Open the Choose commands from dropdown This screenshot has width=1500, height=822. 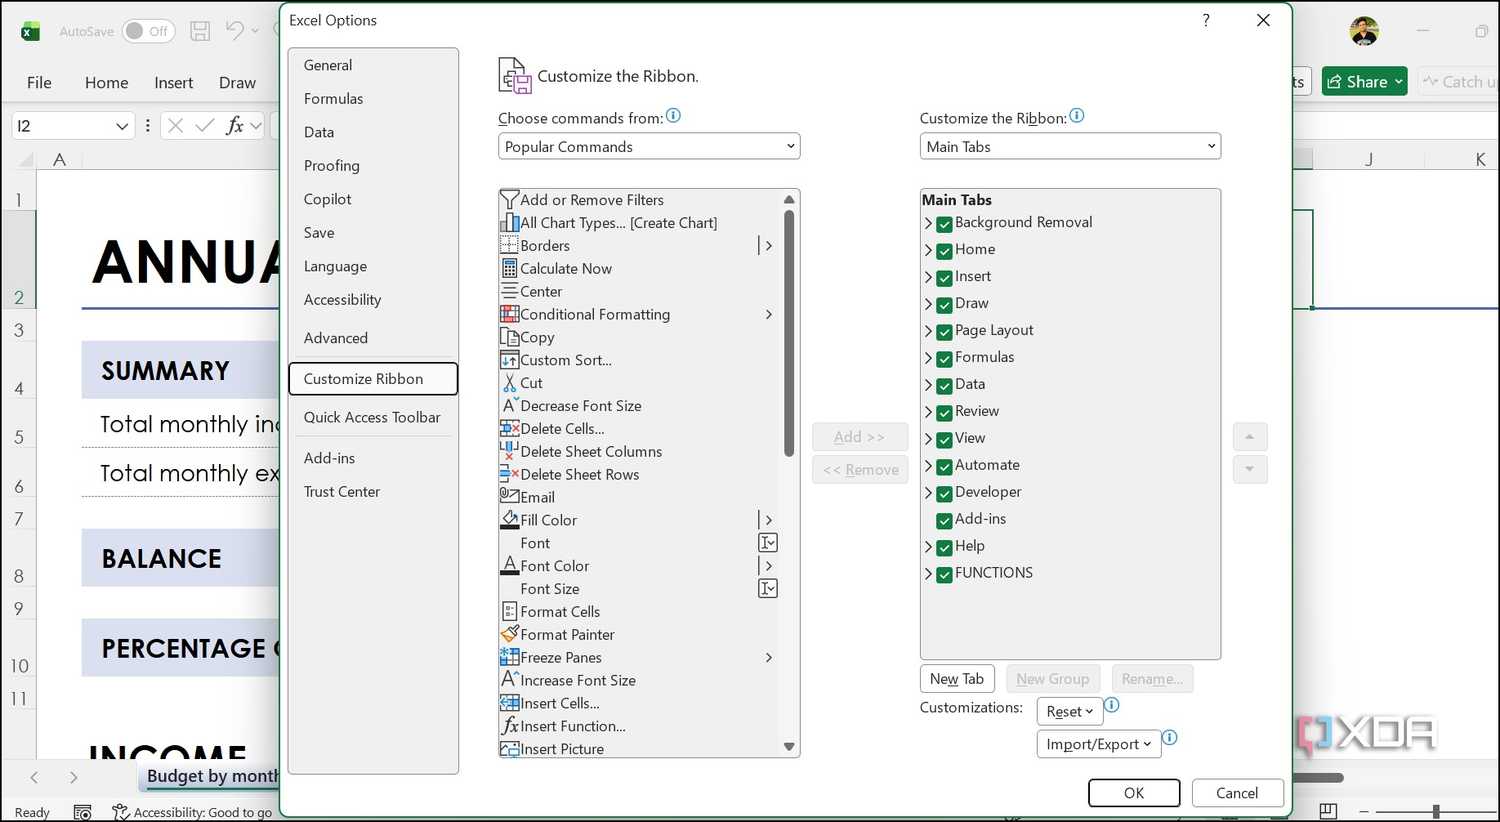click(649, 147)
